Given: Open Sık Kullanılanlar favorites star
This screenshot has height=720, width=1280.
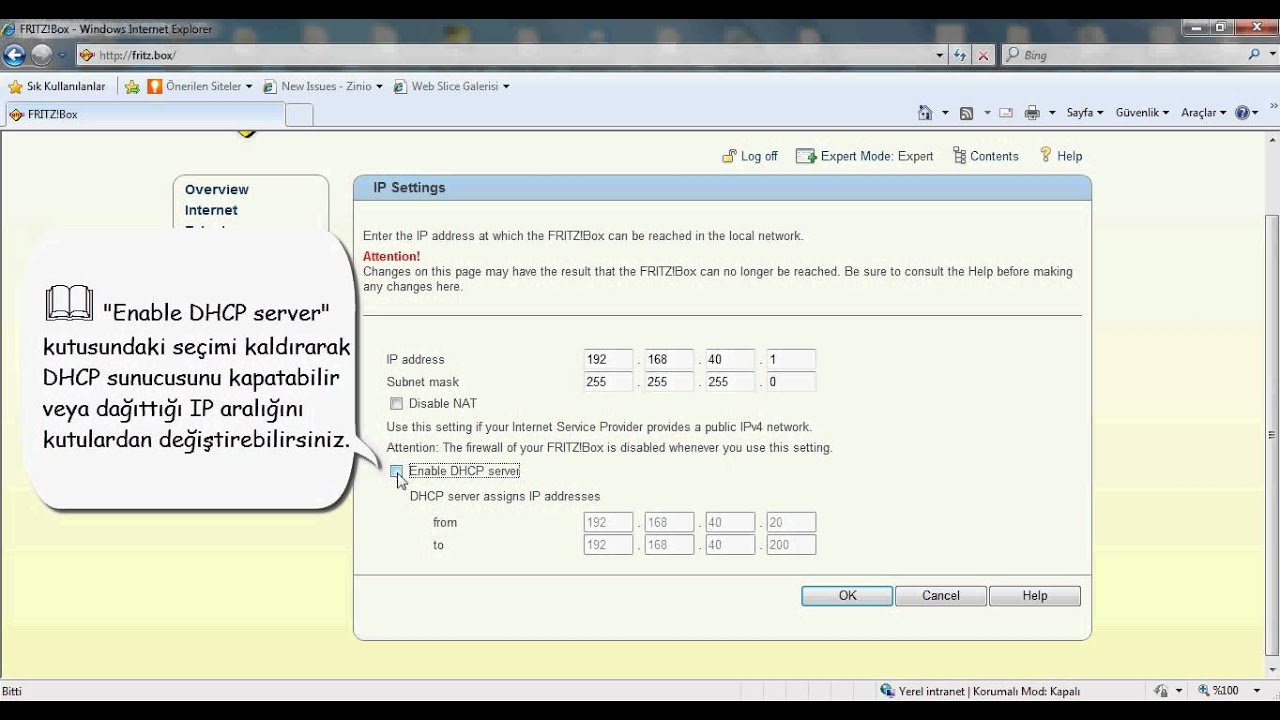Looking at the screenshot, I should pyautogui.click(x=57, y=87).
